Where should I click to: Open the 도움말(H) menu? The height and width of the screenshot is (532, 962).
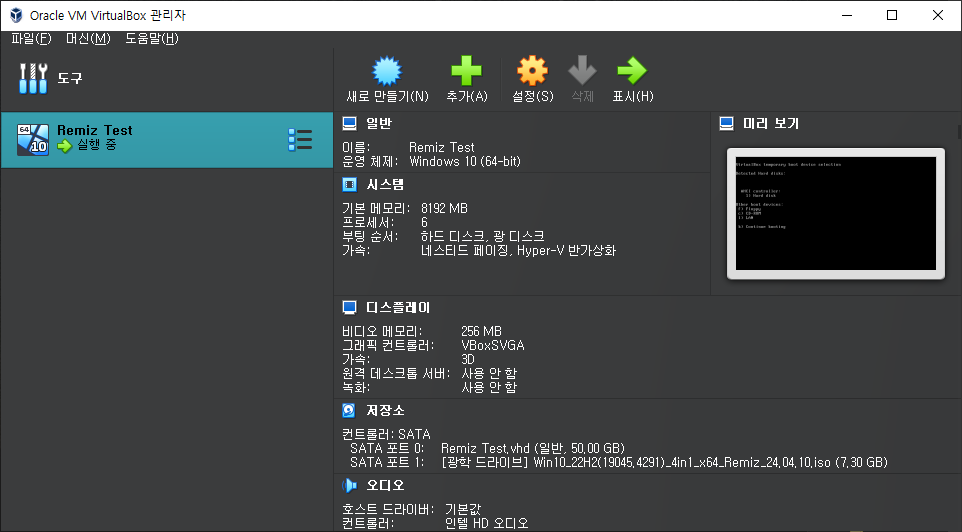pos(152,39)
